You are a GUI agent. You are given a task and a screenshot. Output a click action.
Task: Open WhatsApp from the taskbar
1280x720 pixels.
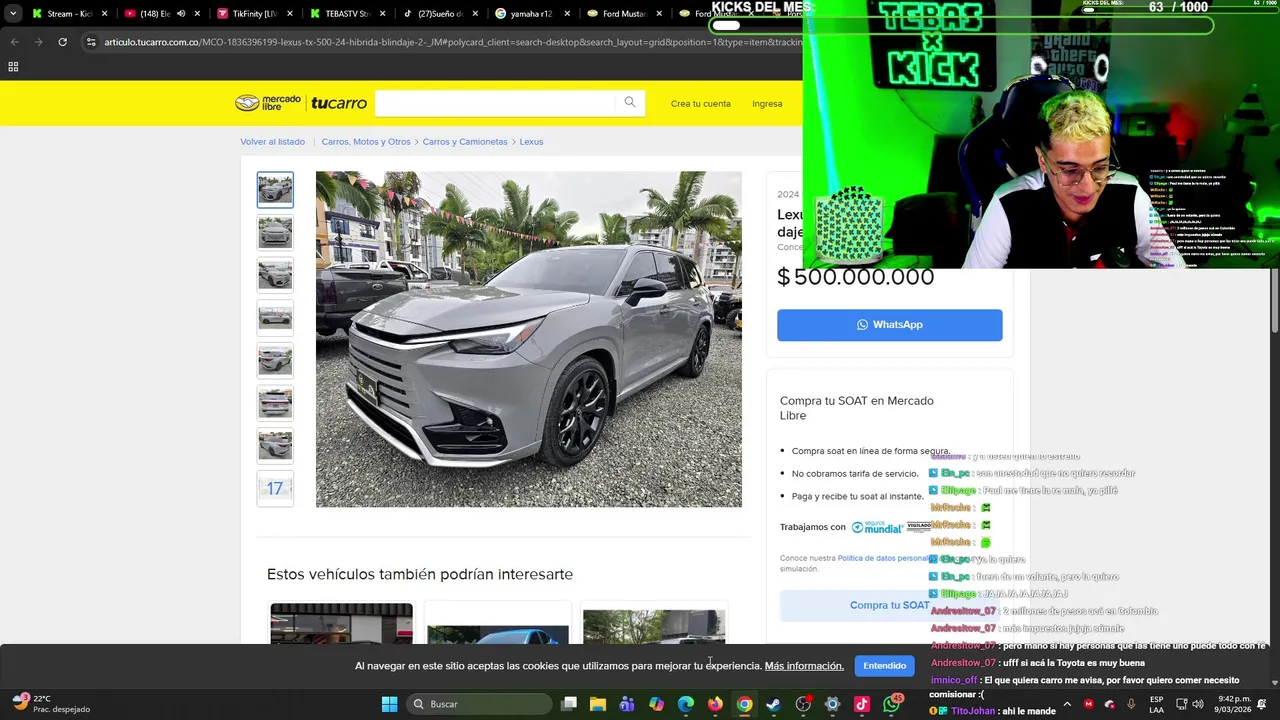click(x=892, y=704)
